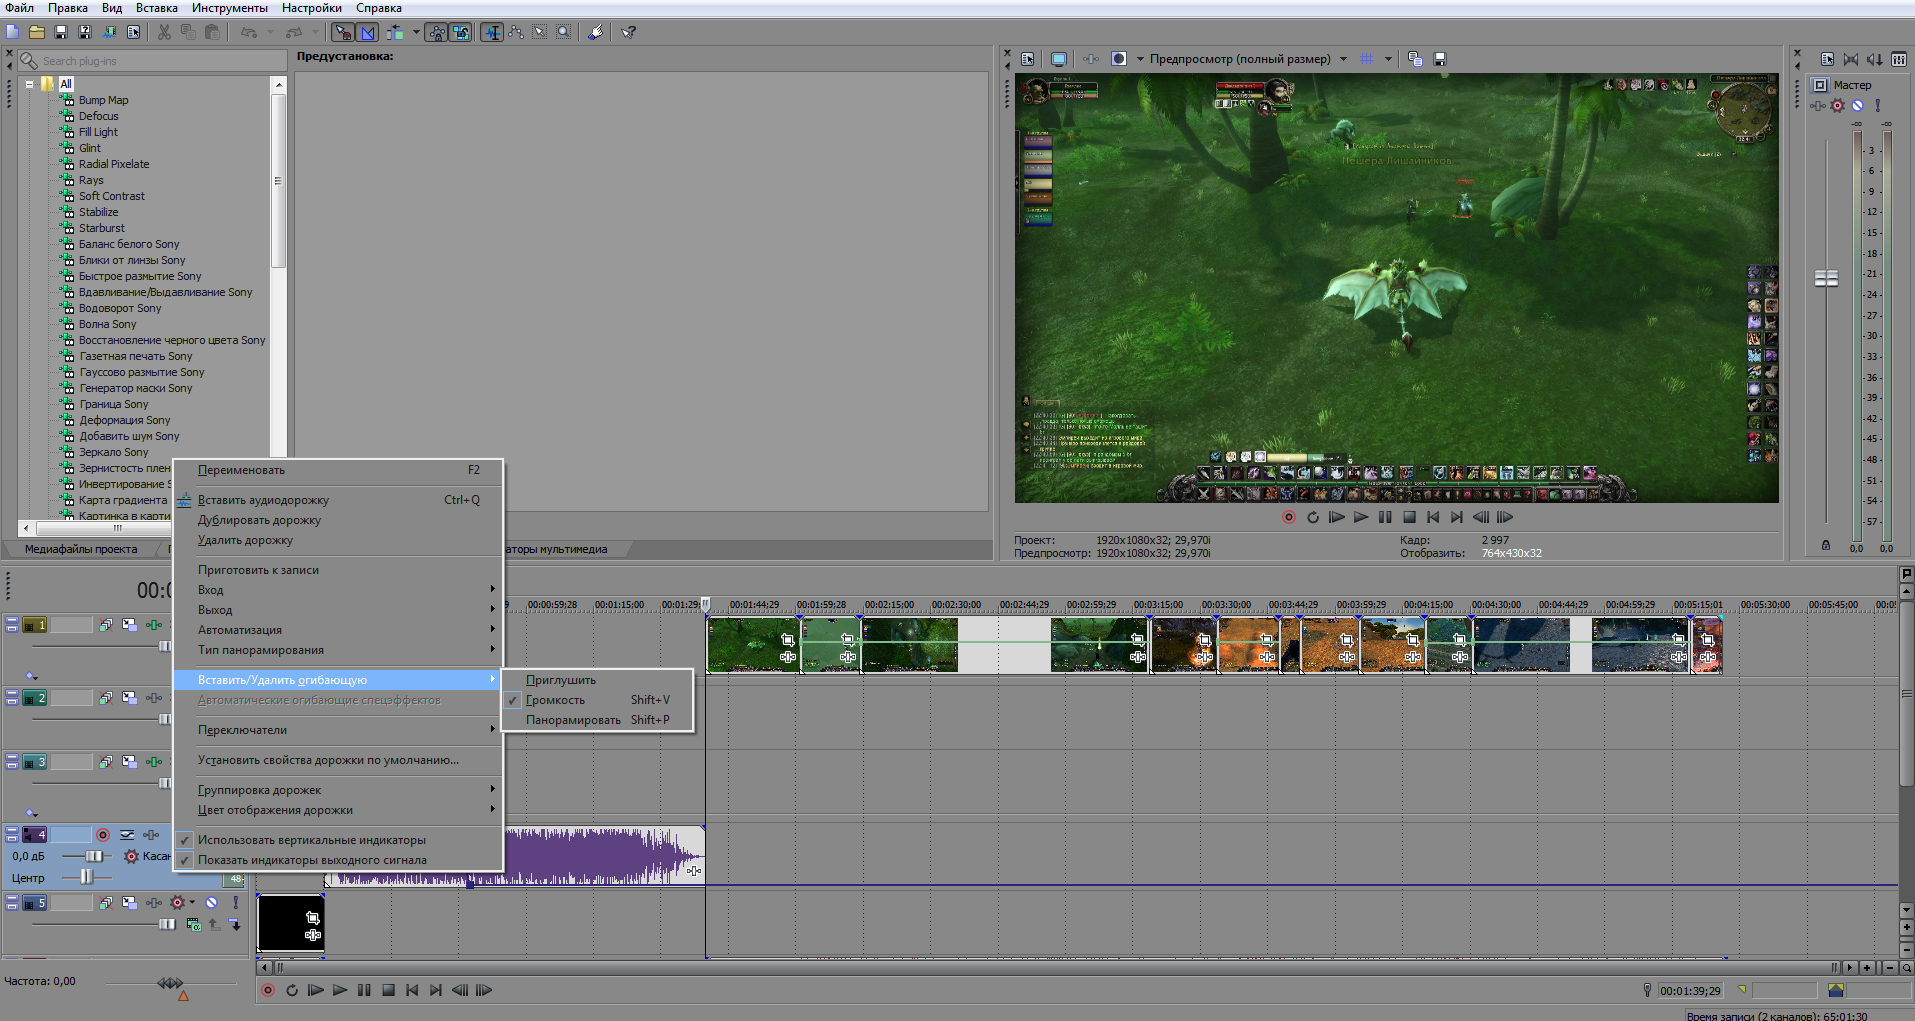The height and width of the screenshot is (1021, 1915).
Task: Stop playback in the bottom timeline transport
Action: click(388, 990)
